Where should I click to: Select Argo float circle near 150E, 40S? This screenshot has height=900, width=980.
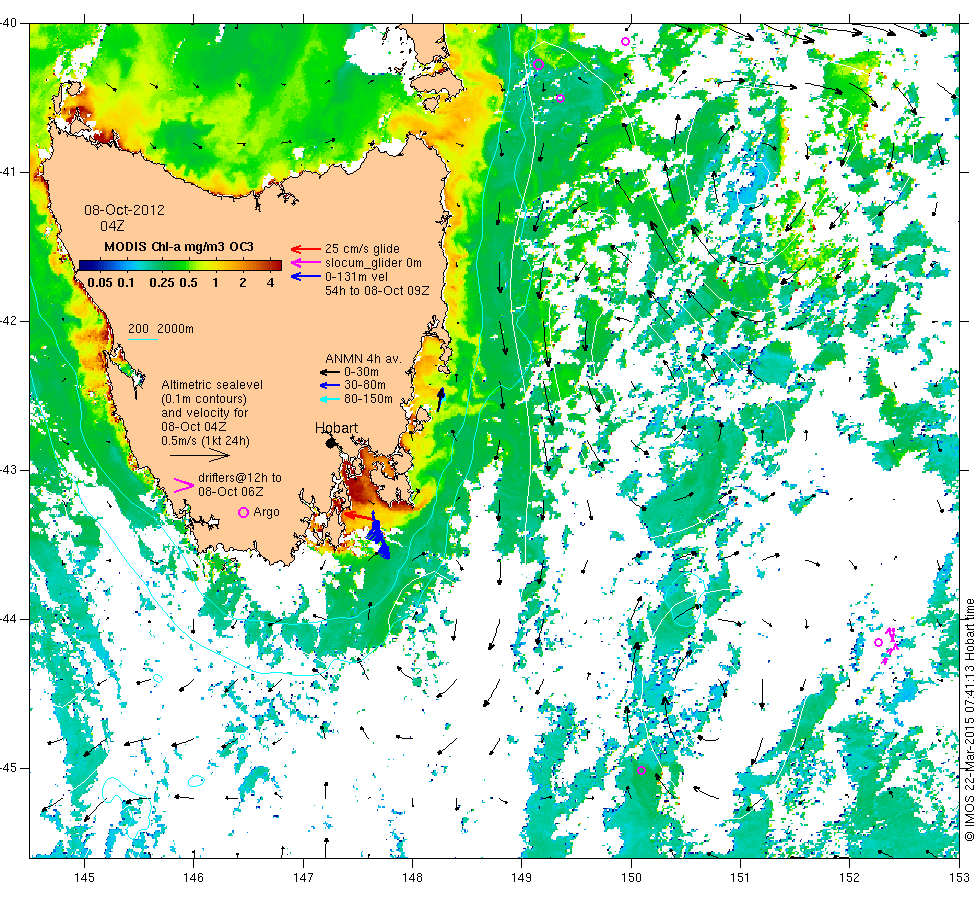(x=625, y=42)
